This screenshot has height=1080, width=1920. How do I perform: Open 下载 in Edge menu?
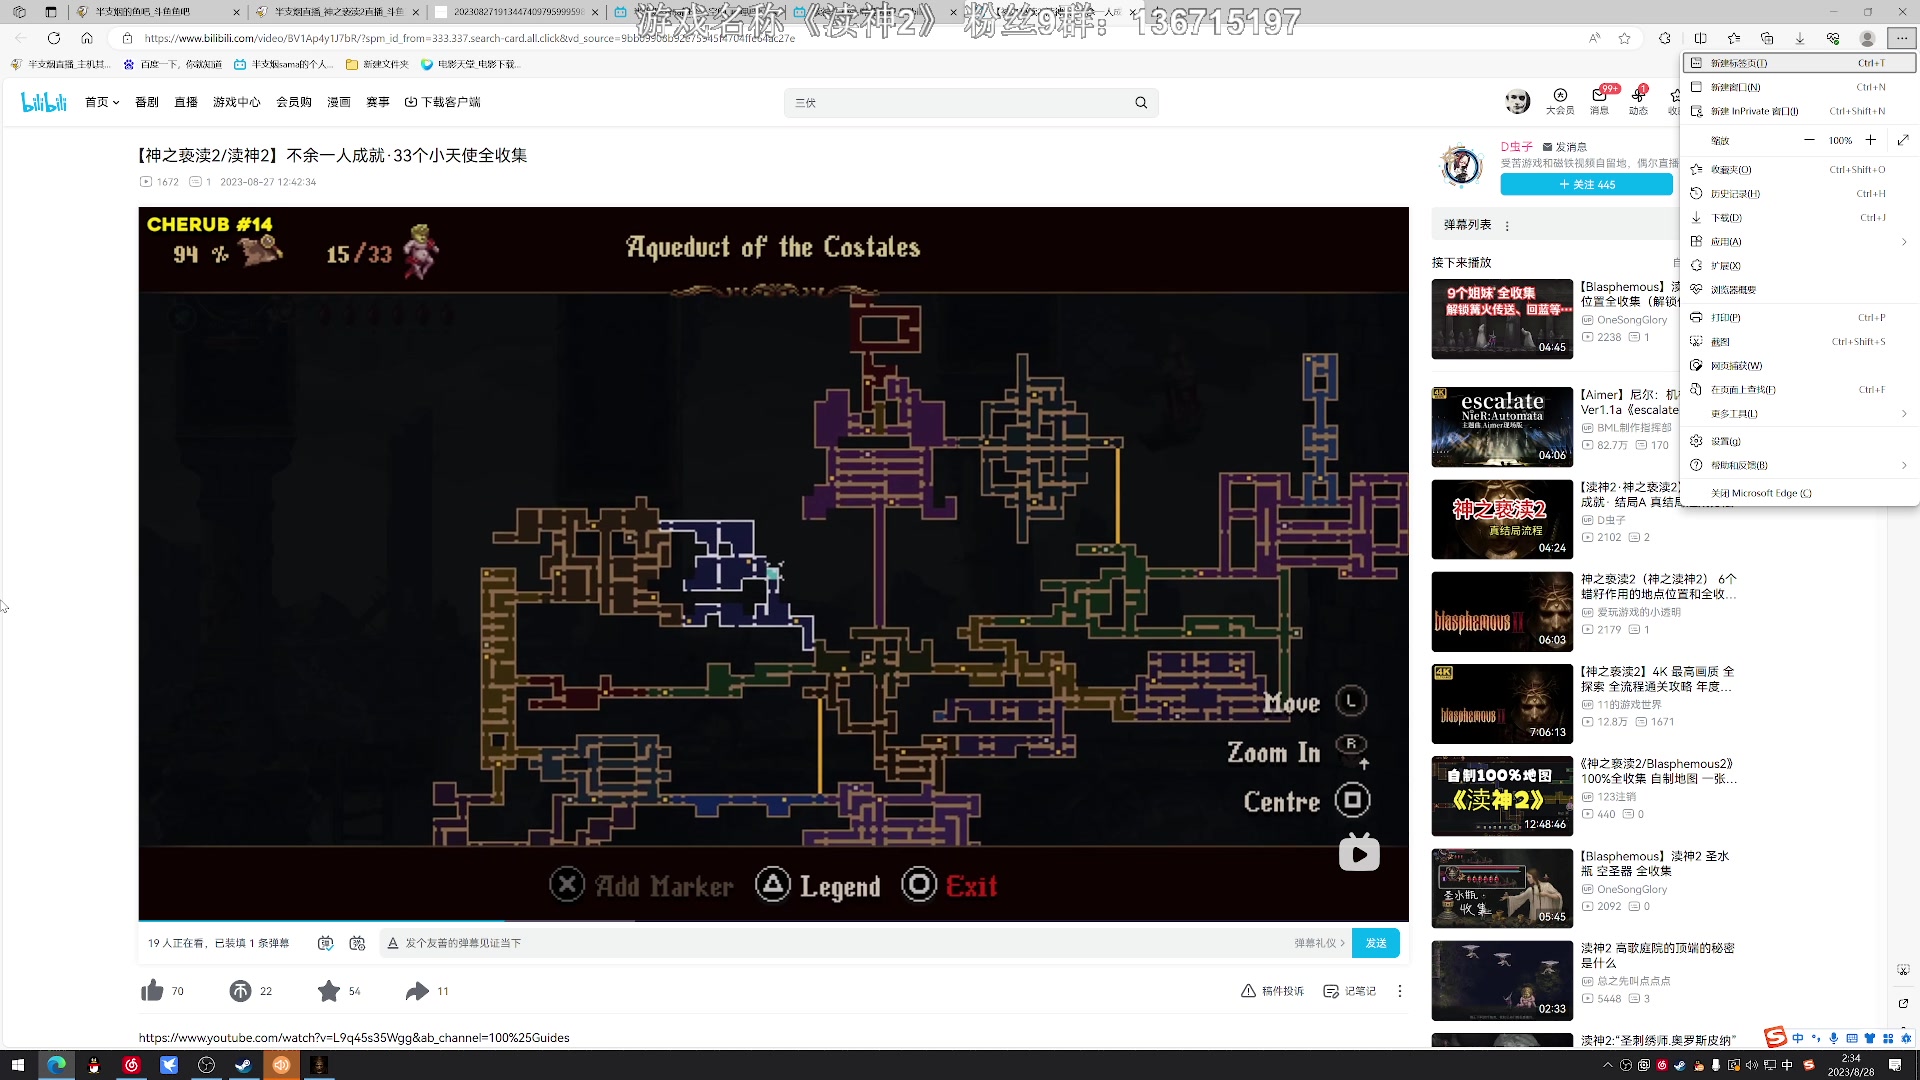tap(1800, 217)
